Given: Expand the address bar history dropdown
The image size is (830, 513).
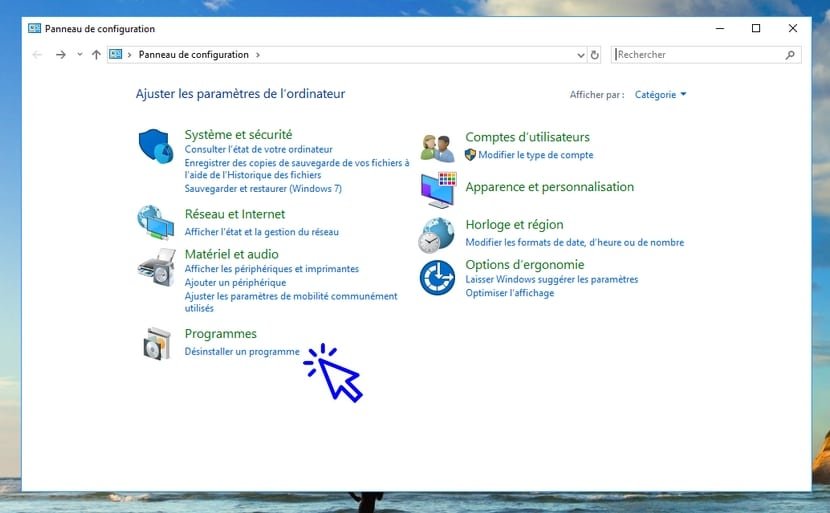Looking at the screenshot, I should (x=581, y=55).
